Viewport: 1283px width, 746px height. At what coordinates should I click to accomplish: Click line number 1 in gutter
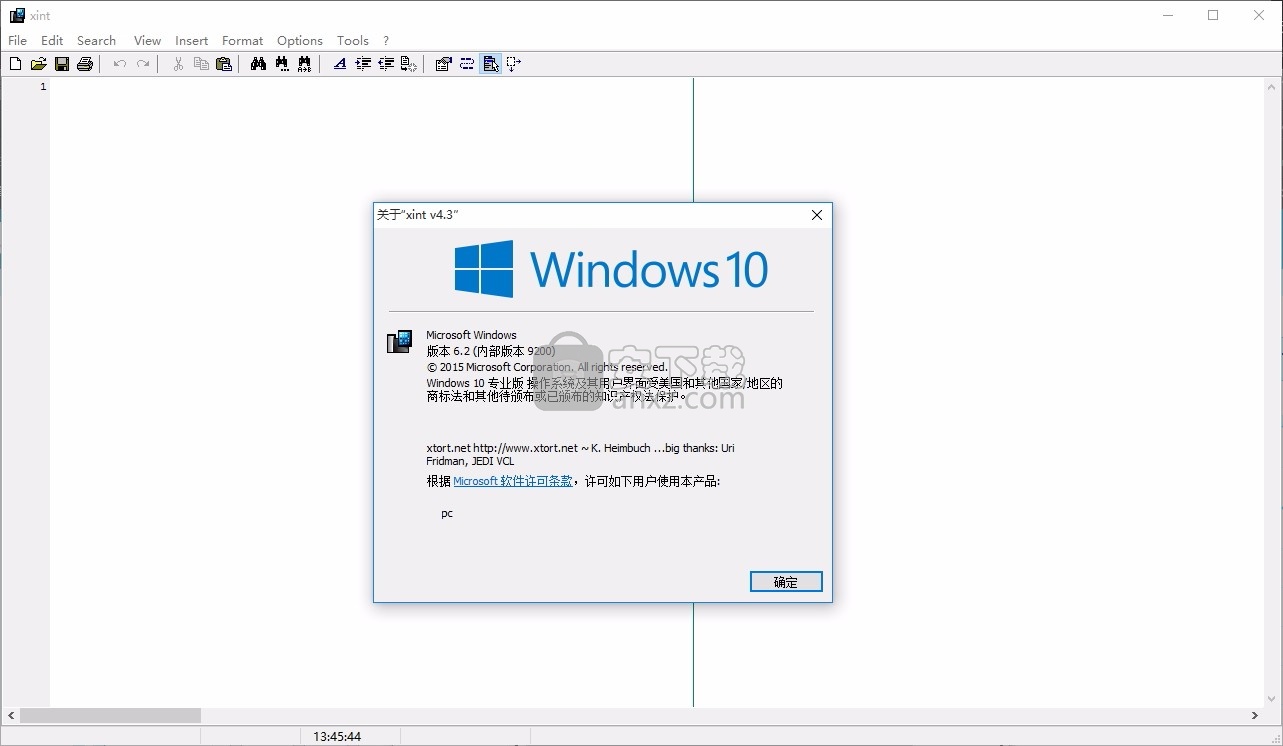pos(43,87)
